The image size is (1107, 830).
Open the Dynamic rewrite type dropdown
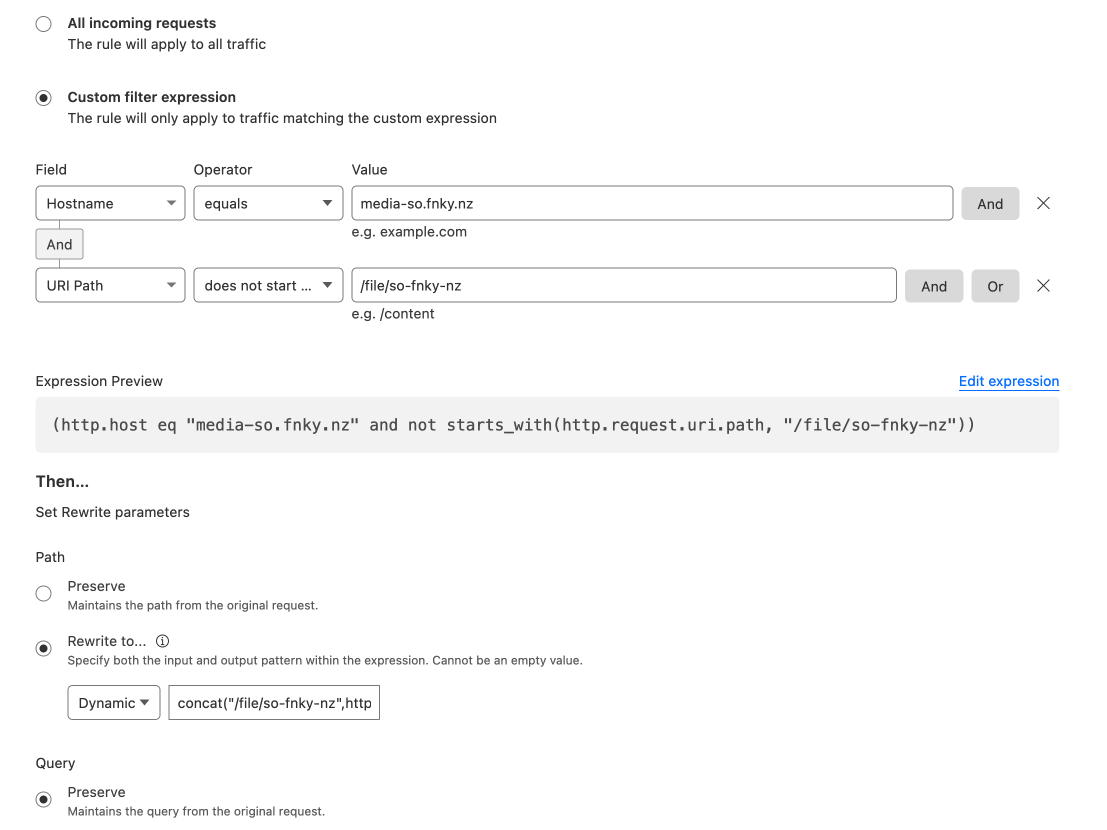[x=114, y=703]
